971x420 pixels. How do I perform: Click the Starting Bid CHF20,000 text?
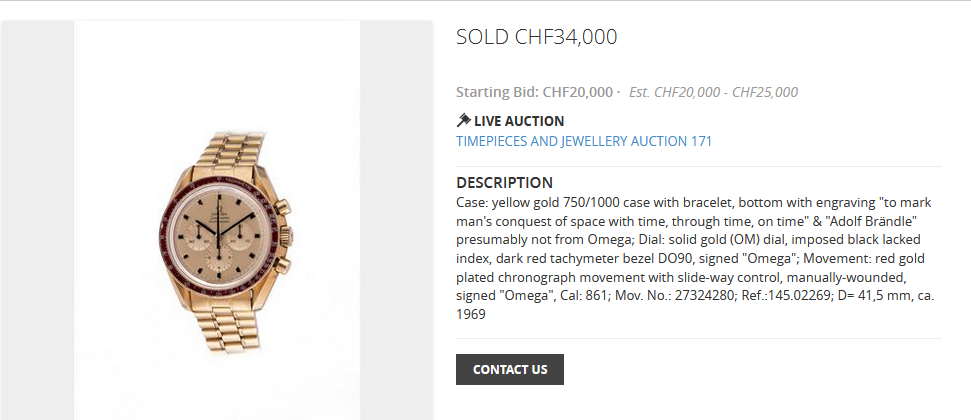pos(534,92)
